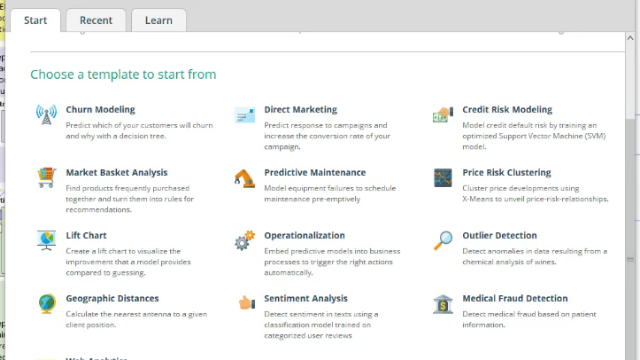Click the Outlier Detection magnifying glass icon
640x360 pixels.
click(x=443, y=240)
